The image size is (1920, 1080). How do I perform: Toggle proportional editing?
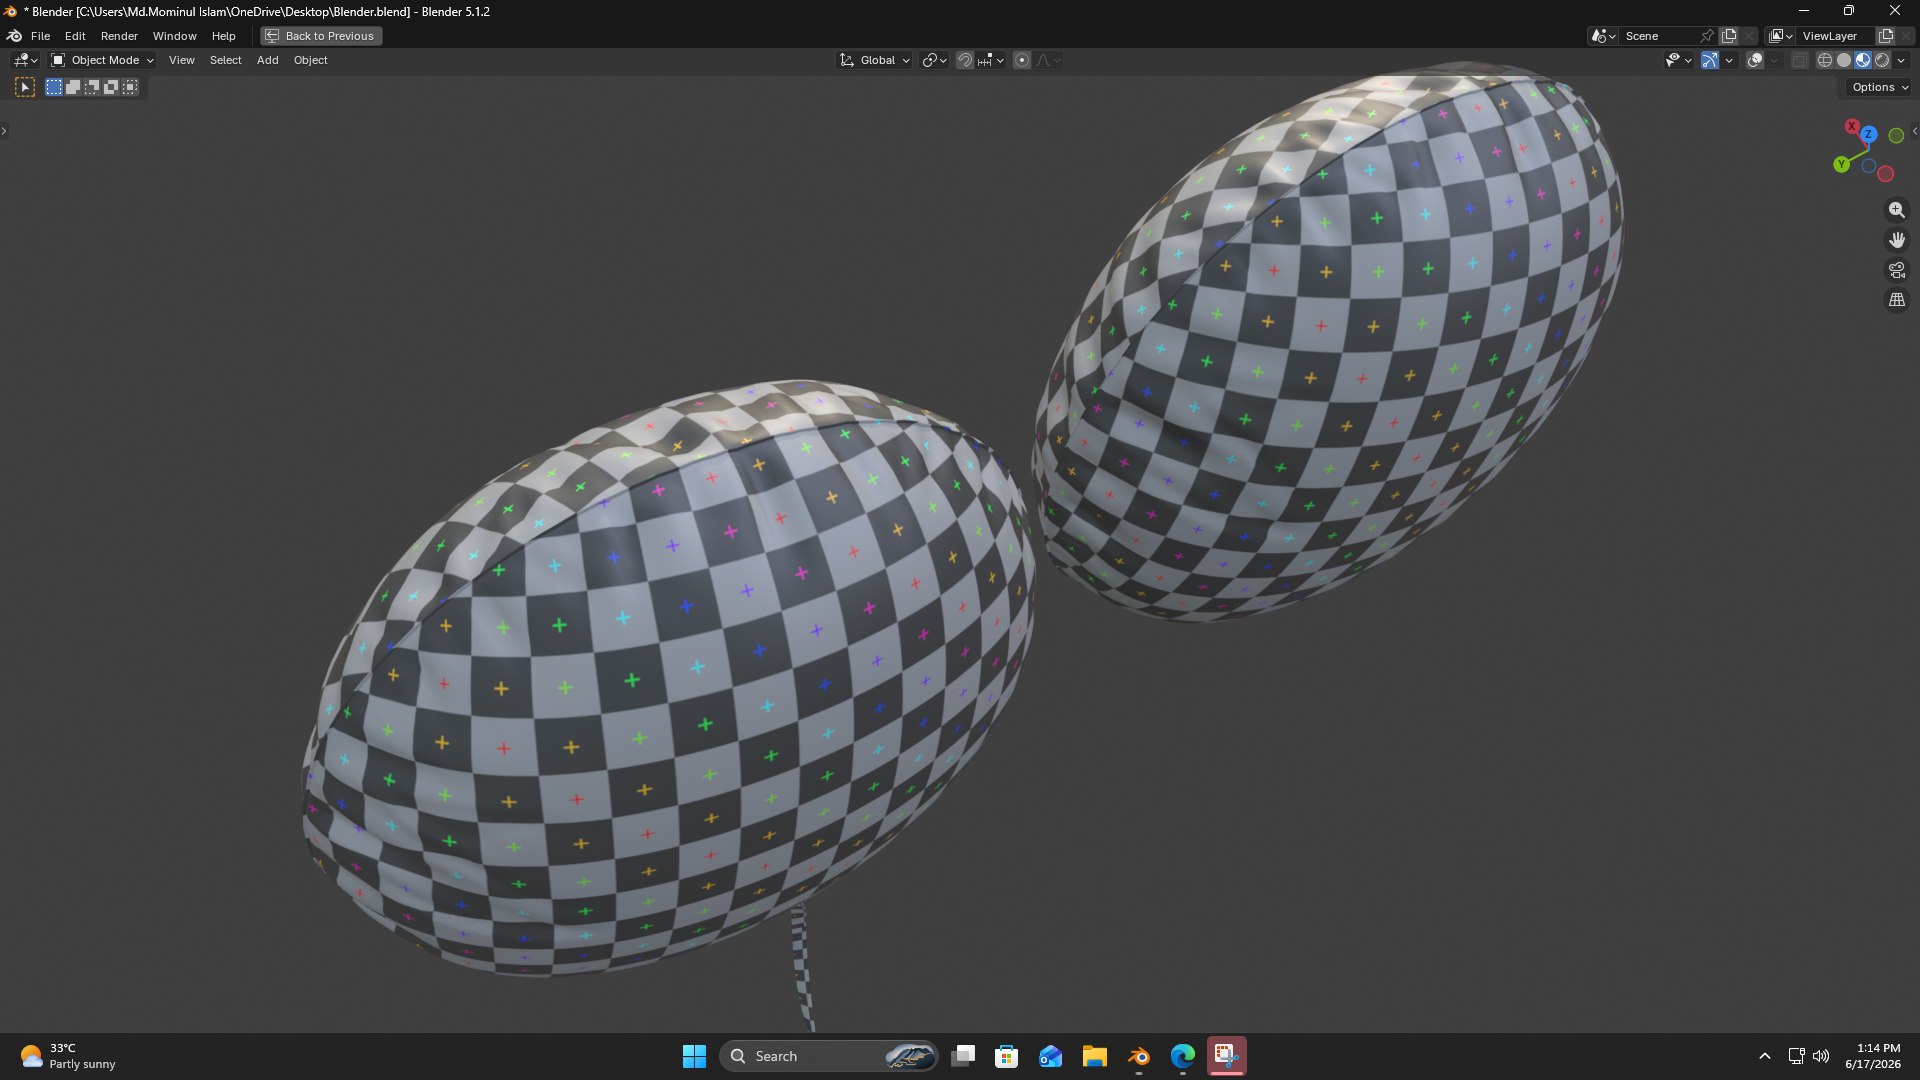click(1022, 60)
